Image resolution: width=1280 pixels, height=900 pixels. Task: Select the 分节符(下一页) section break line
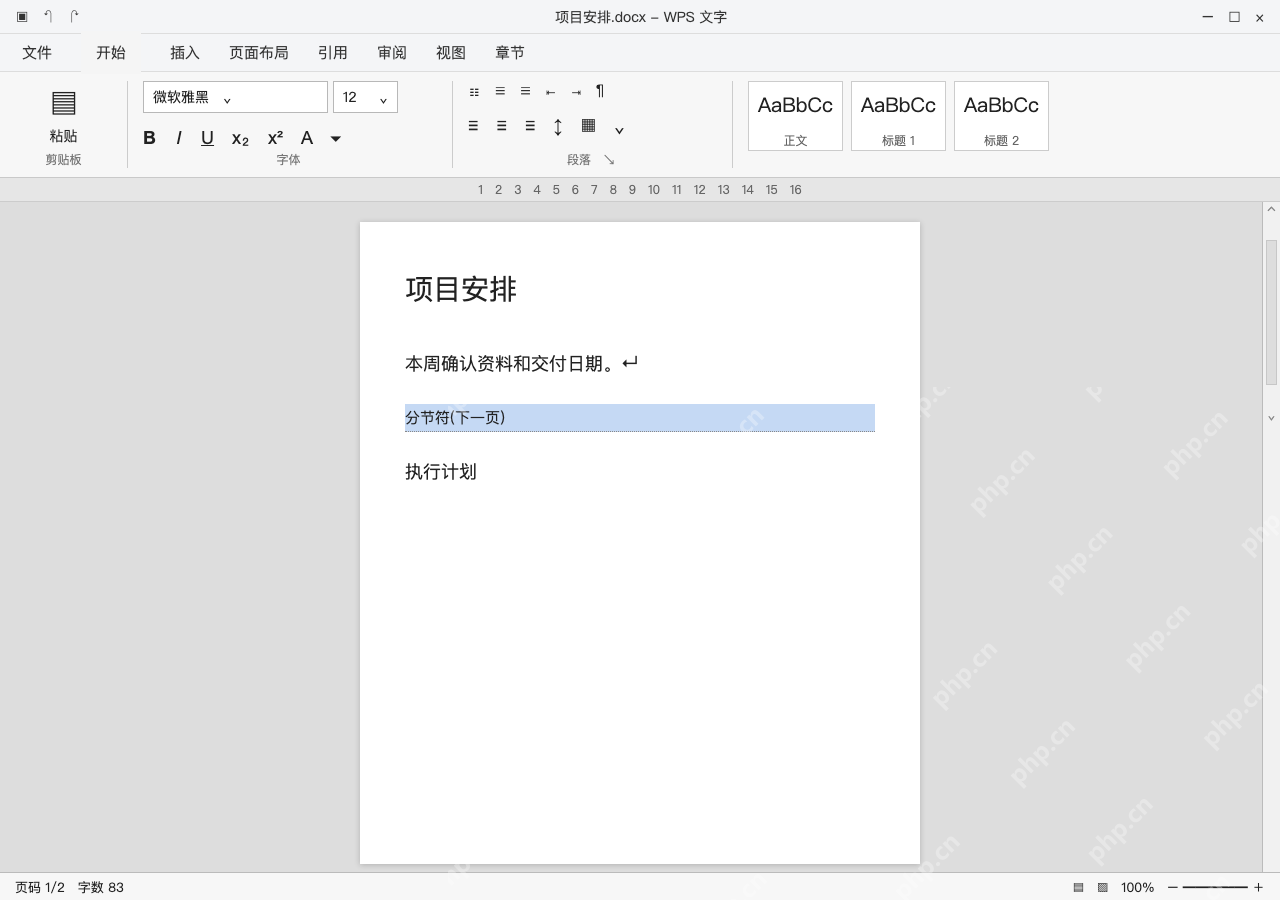pos(640,418)
